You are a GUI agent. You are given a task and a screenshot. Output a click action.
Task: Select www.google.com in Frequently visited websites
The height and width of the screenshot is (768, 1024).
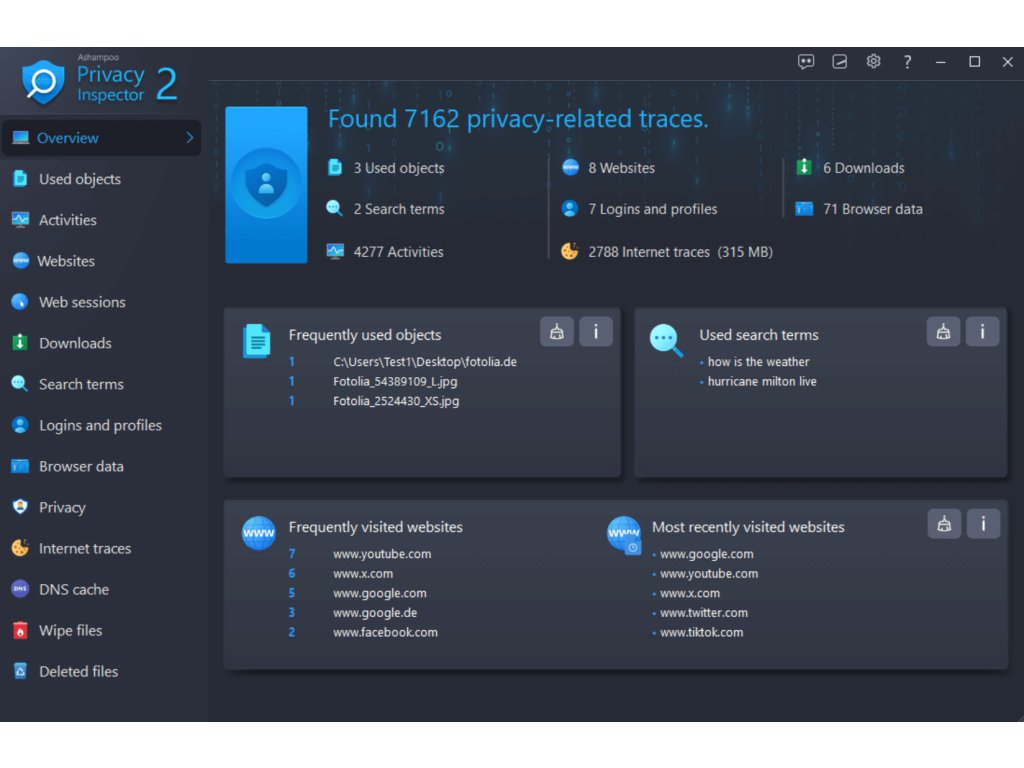379,593
